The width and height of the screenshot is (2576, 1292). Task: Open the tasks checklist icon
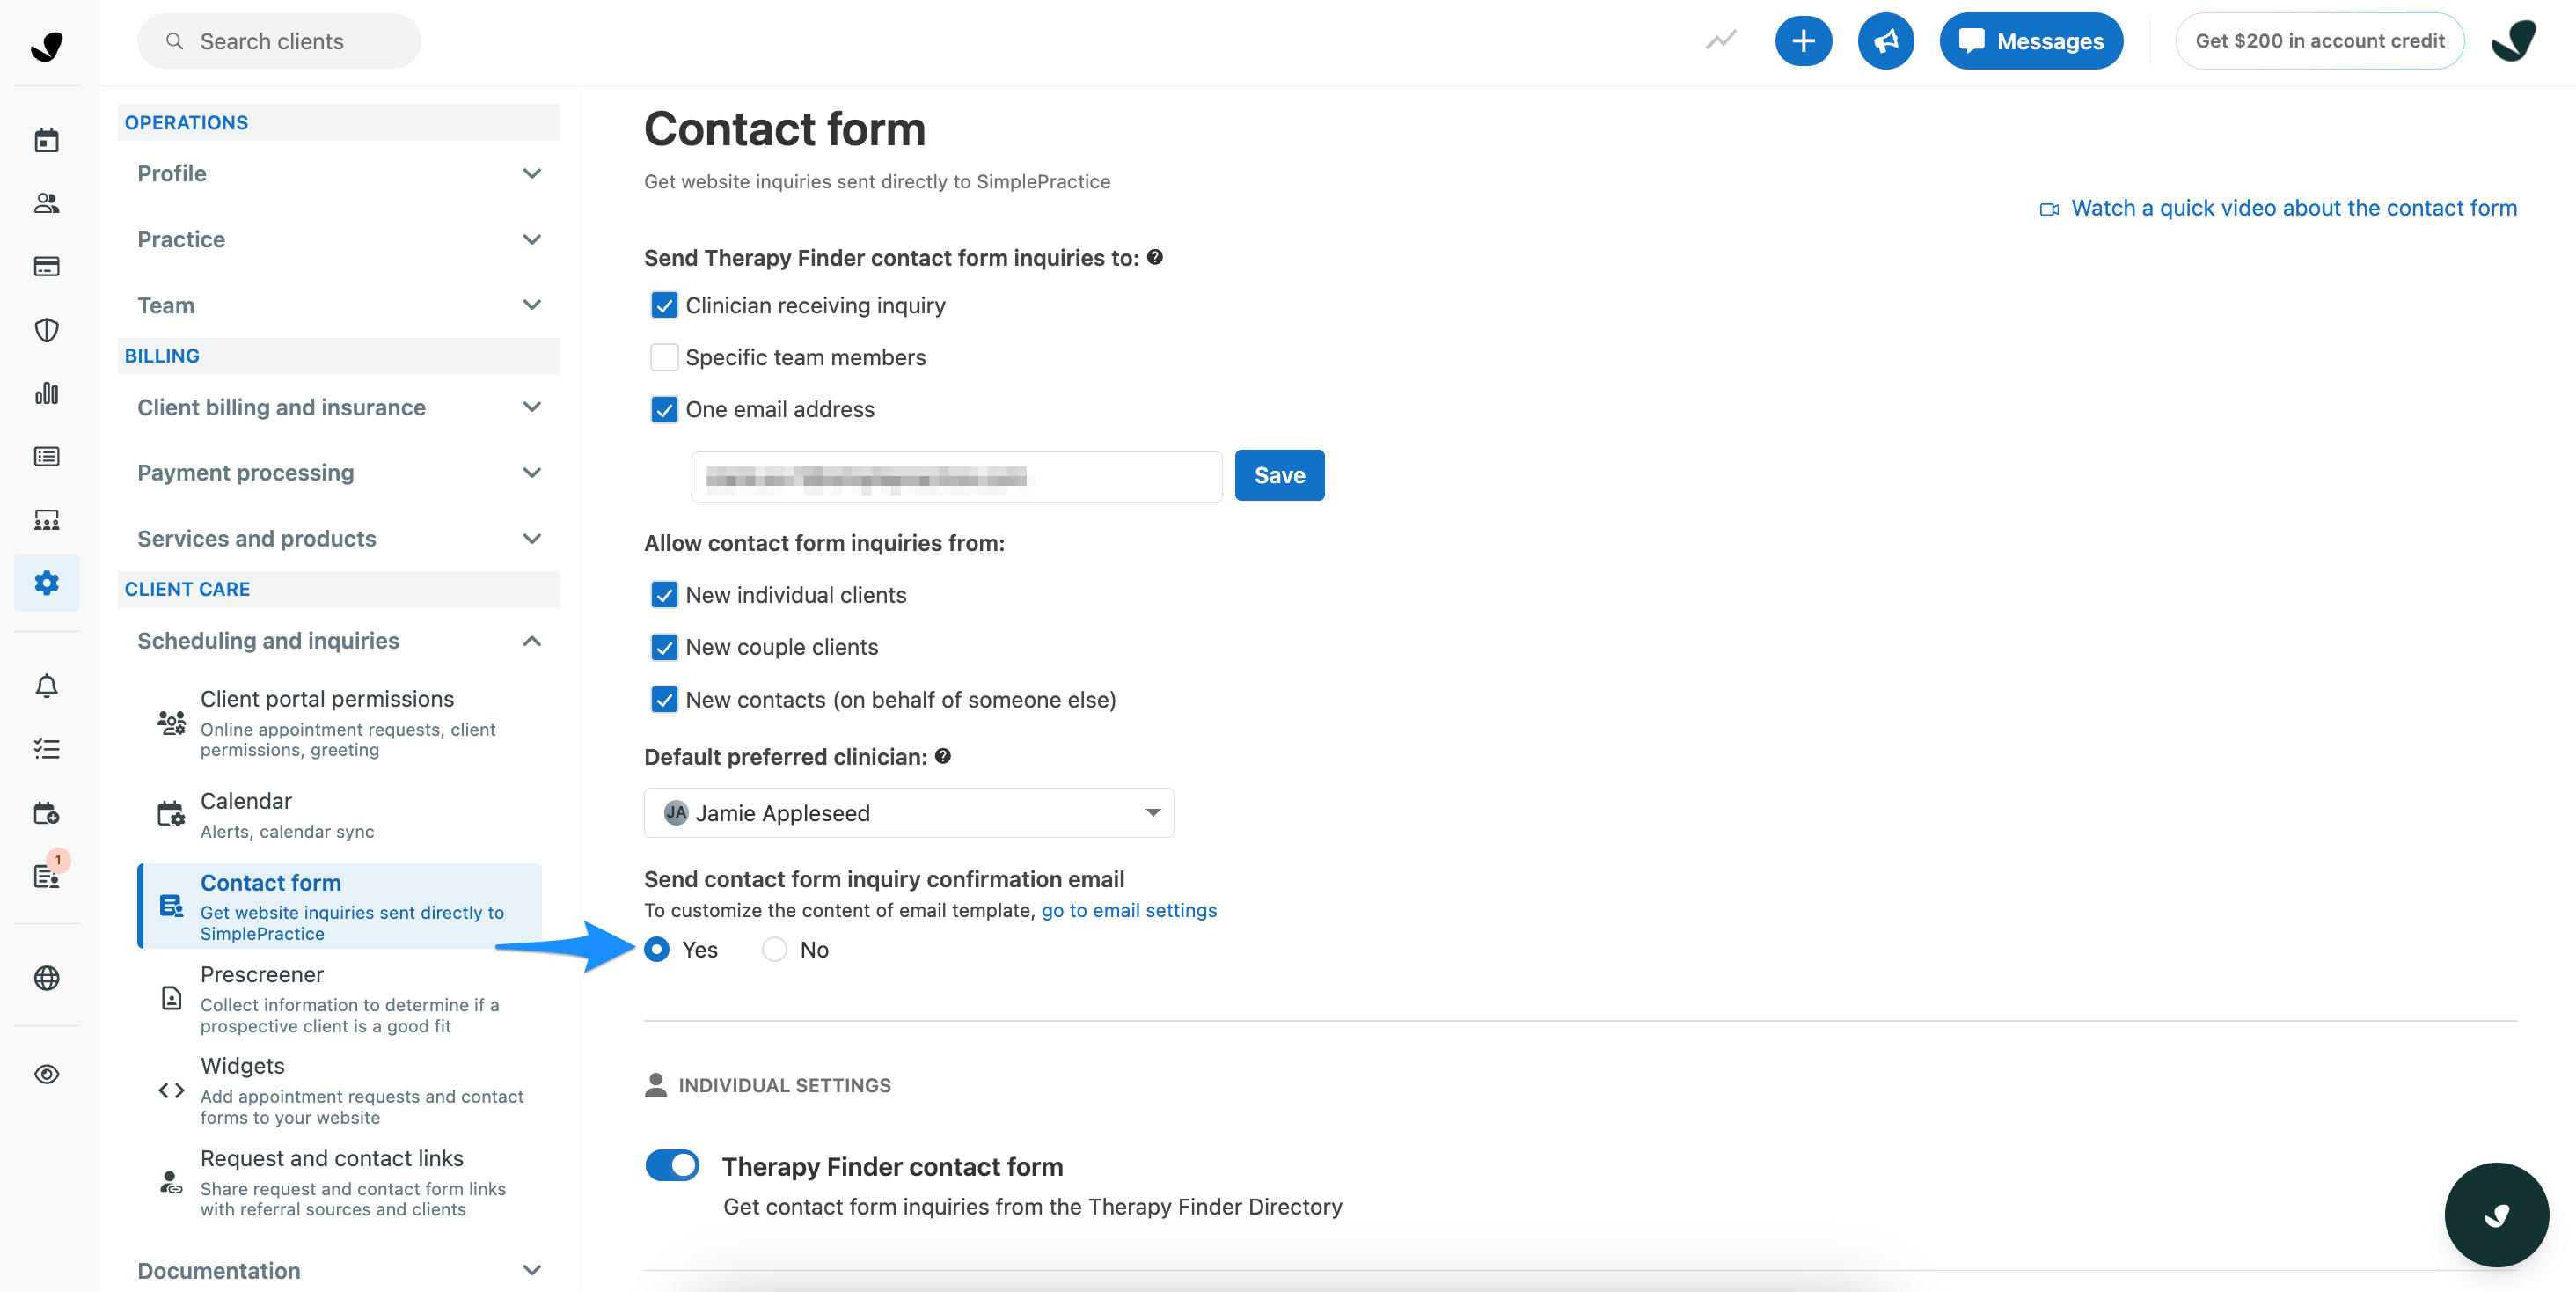tap(46, 749)
